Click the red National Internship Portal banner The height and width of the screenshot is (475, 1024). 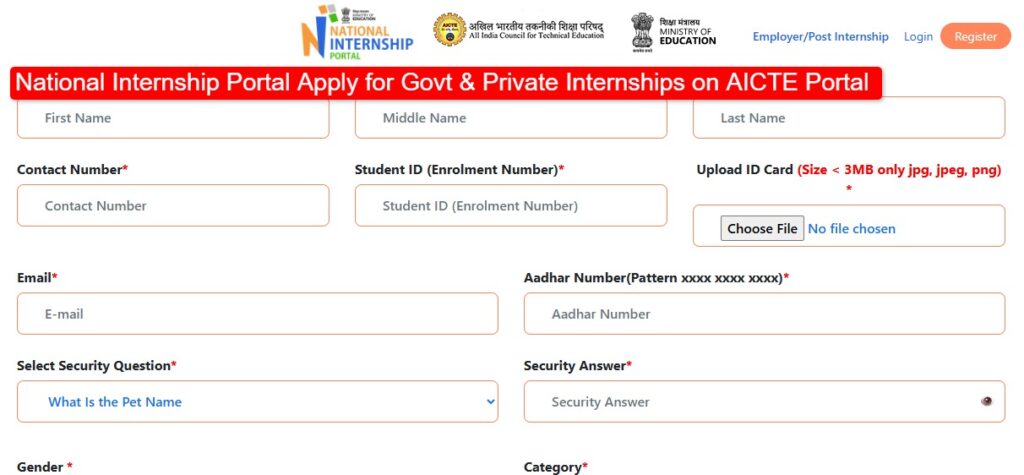click(x=445, y=83)
